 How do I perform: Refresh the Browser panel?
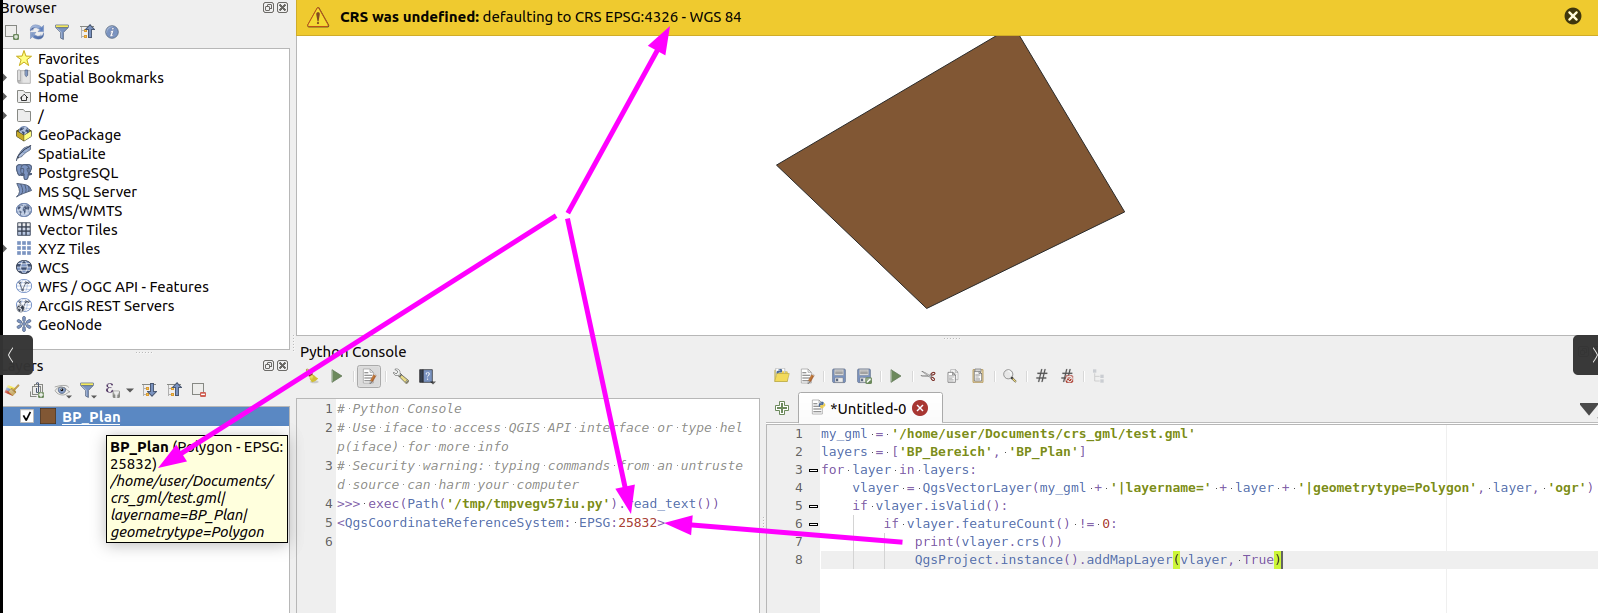point(37,32)
